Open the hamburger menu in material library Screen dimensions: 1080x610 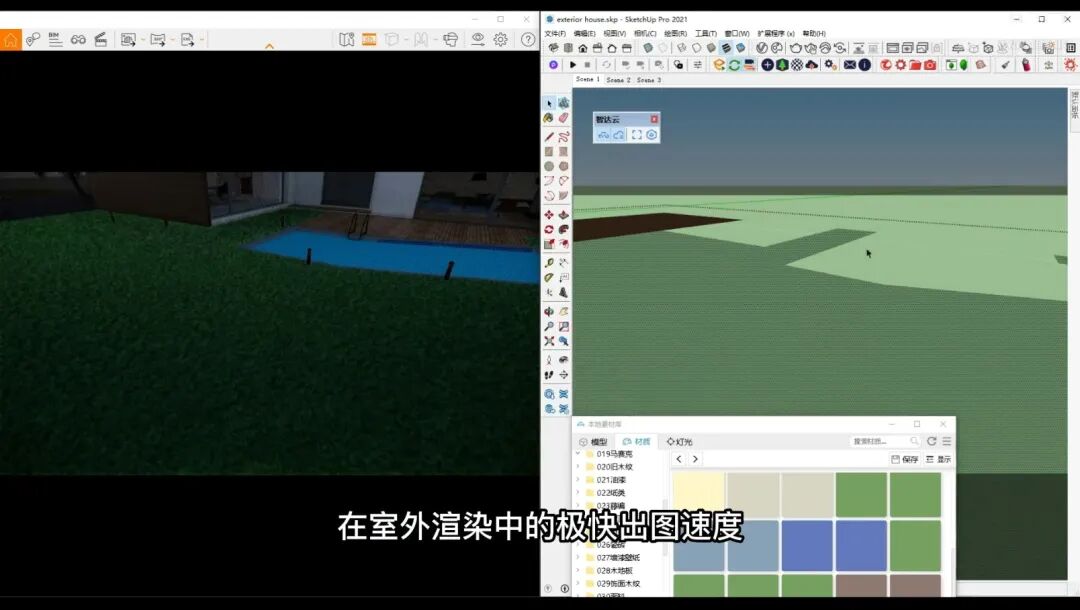pyautogui.click(x=947, y=441)
